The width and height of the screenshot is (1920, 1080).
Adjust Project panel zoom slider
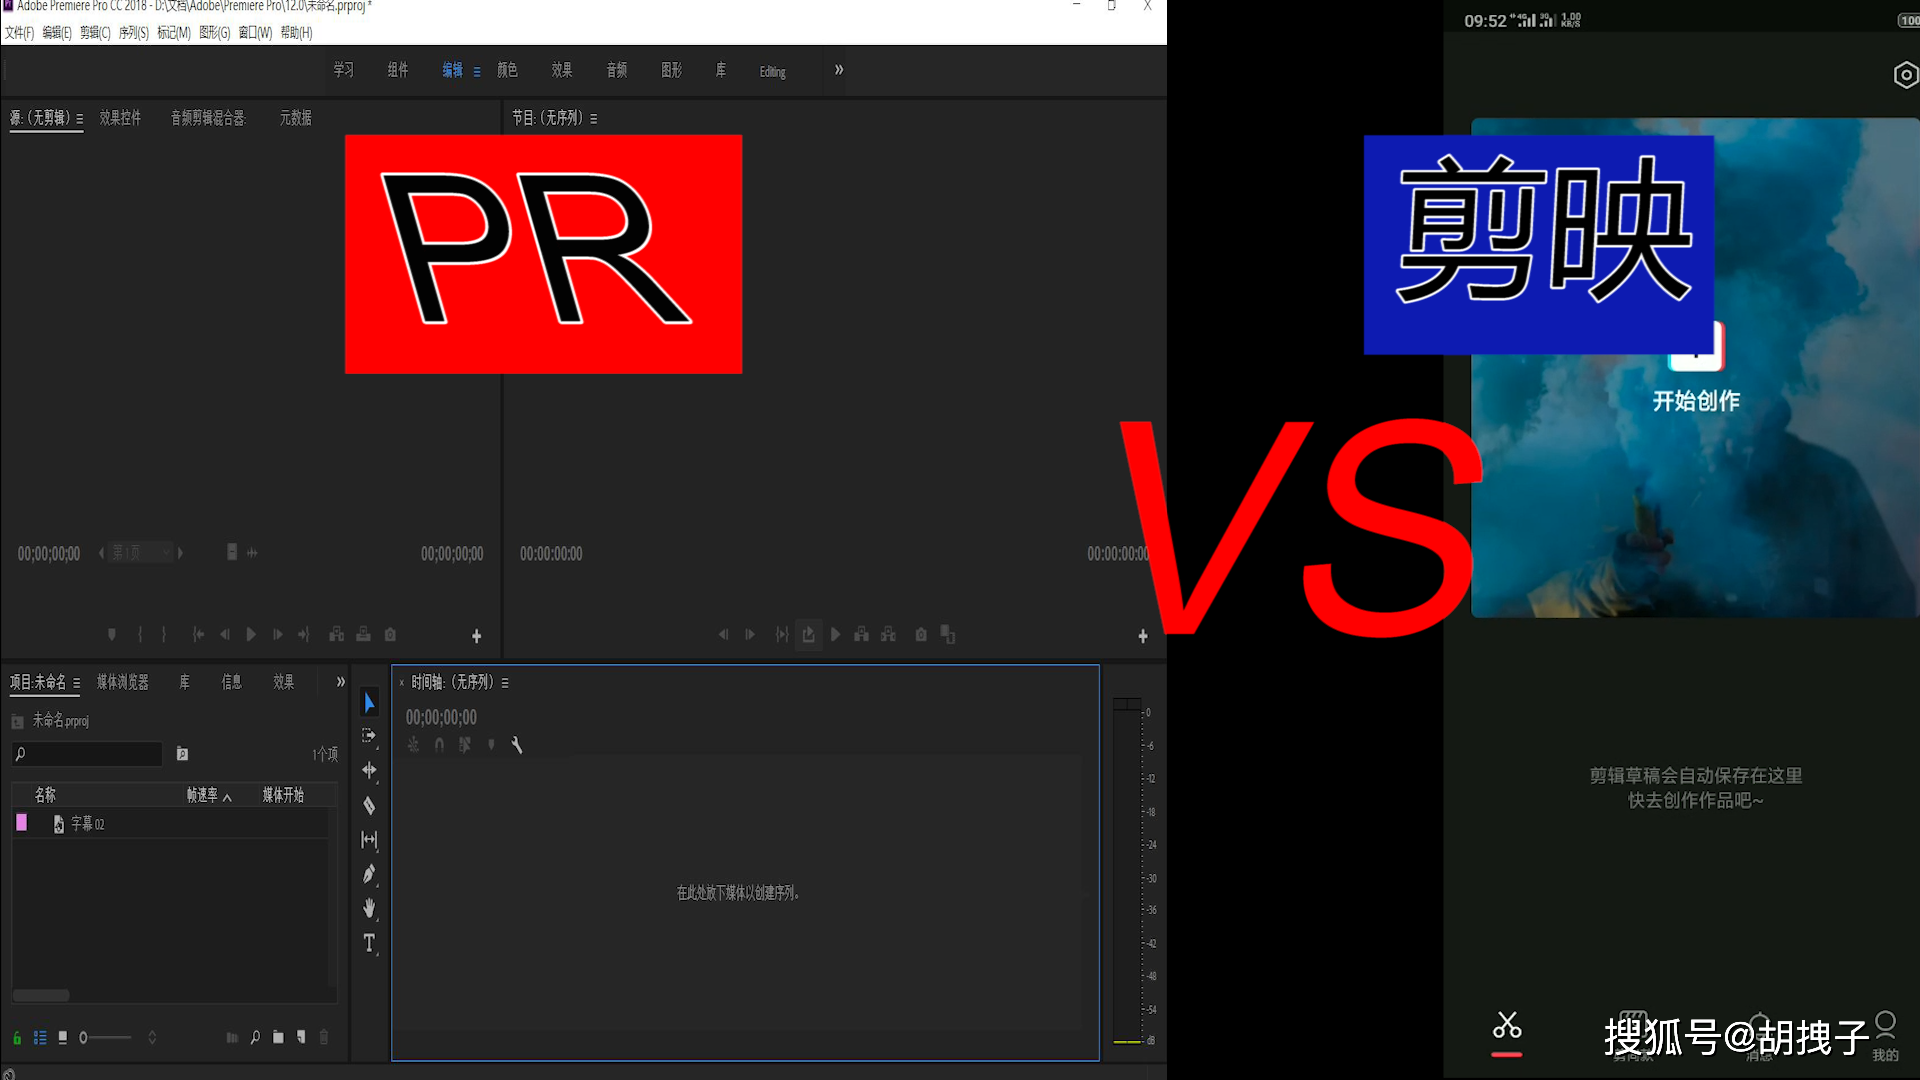pos(105,1038)
